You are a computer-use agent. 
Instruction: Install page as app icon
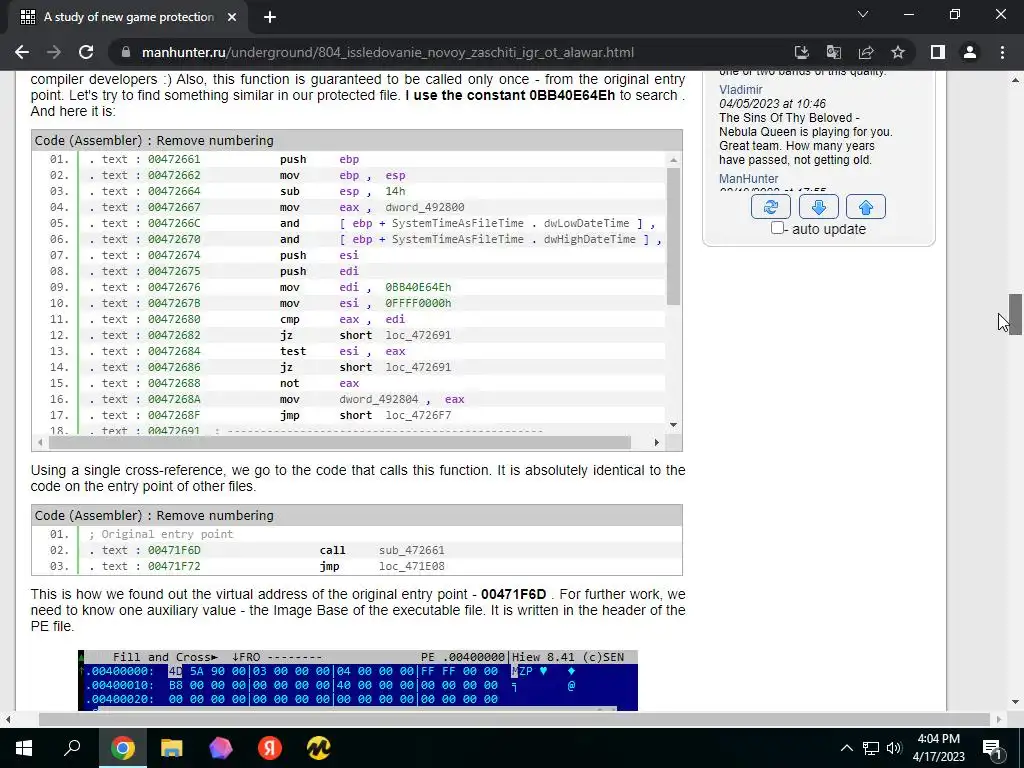(801, 52)
